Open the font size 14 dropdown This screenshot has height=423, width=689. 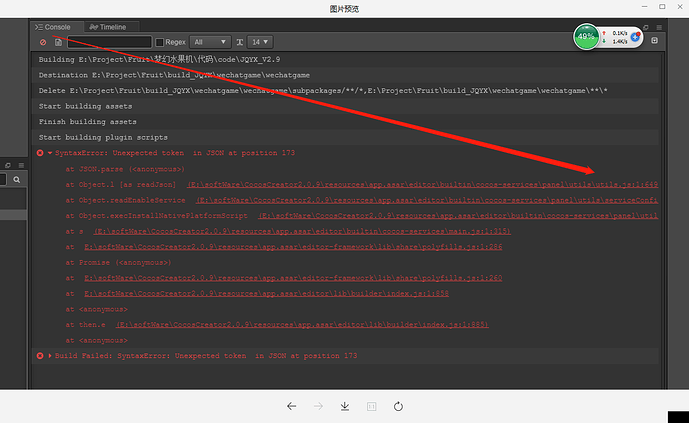coord(260,42)
